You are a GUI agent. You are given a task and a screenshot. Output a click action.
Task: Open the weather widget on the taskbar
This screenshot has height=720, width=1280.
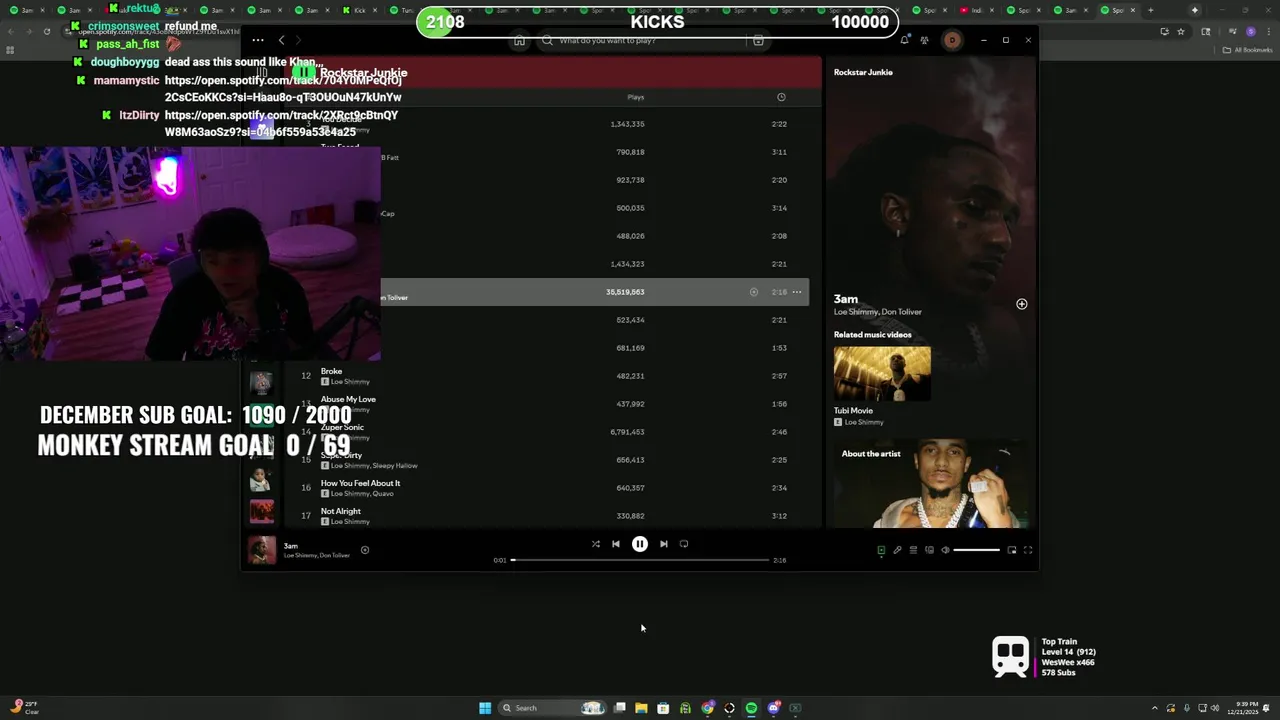tap(25, 708)
